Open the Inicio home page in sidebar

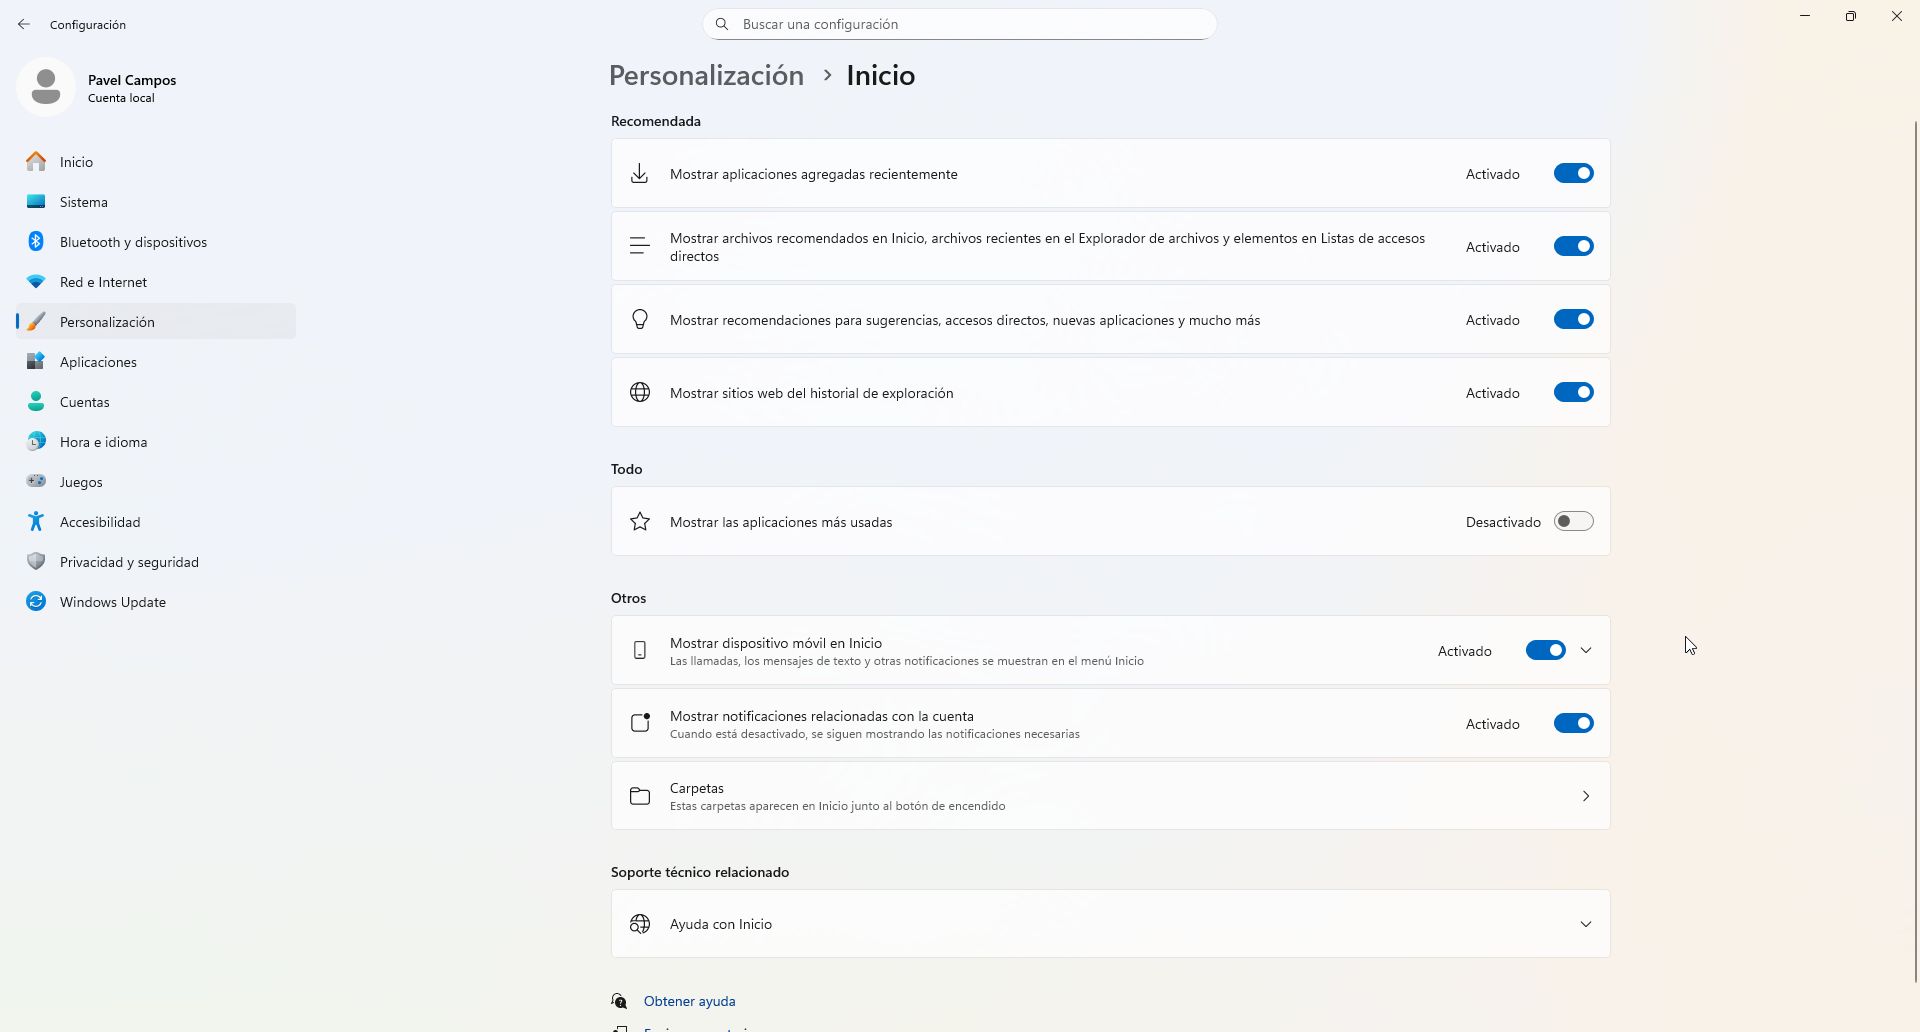[x=156, y=162]
